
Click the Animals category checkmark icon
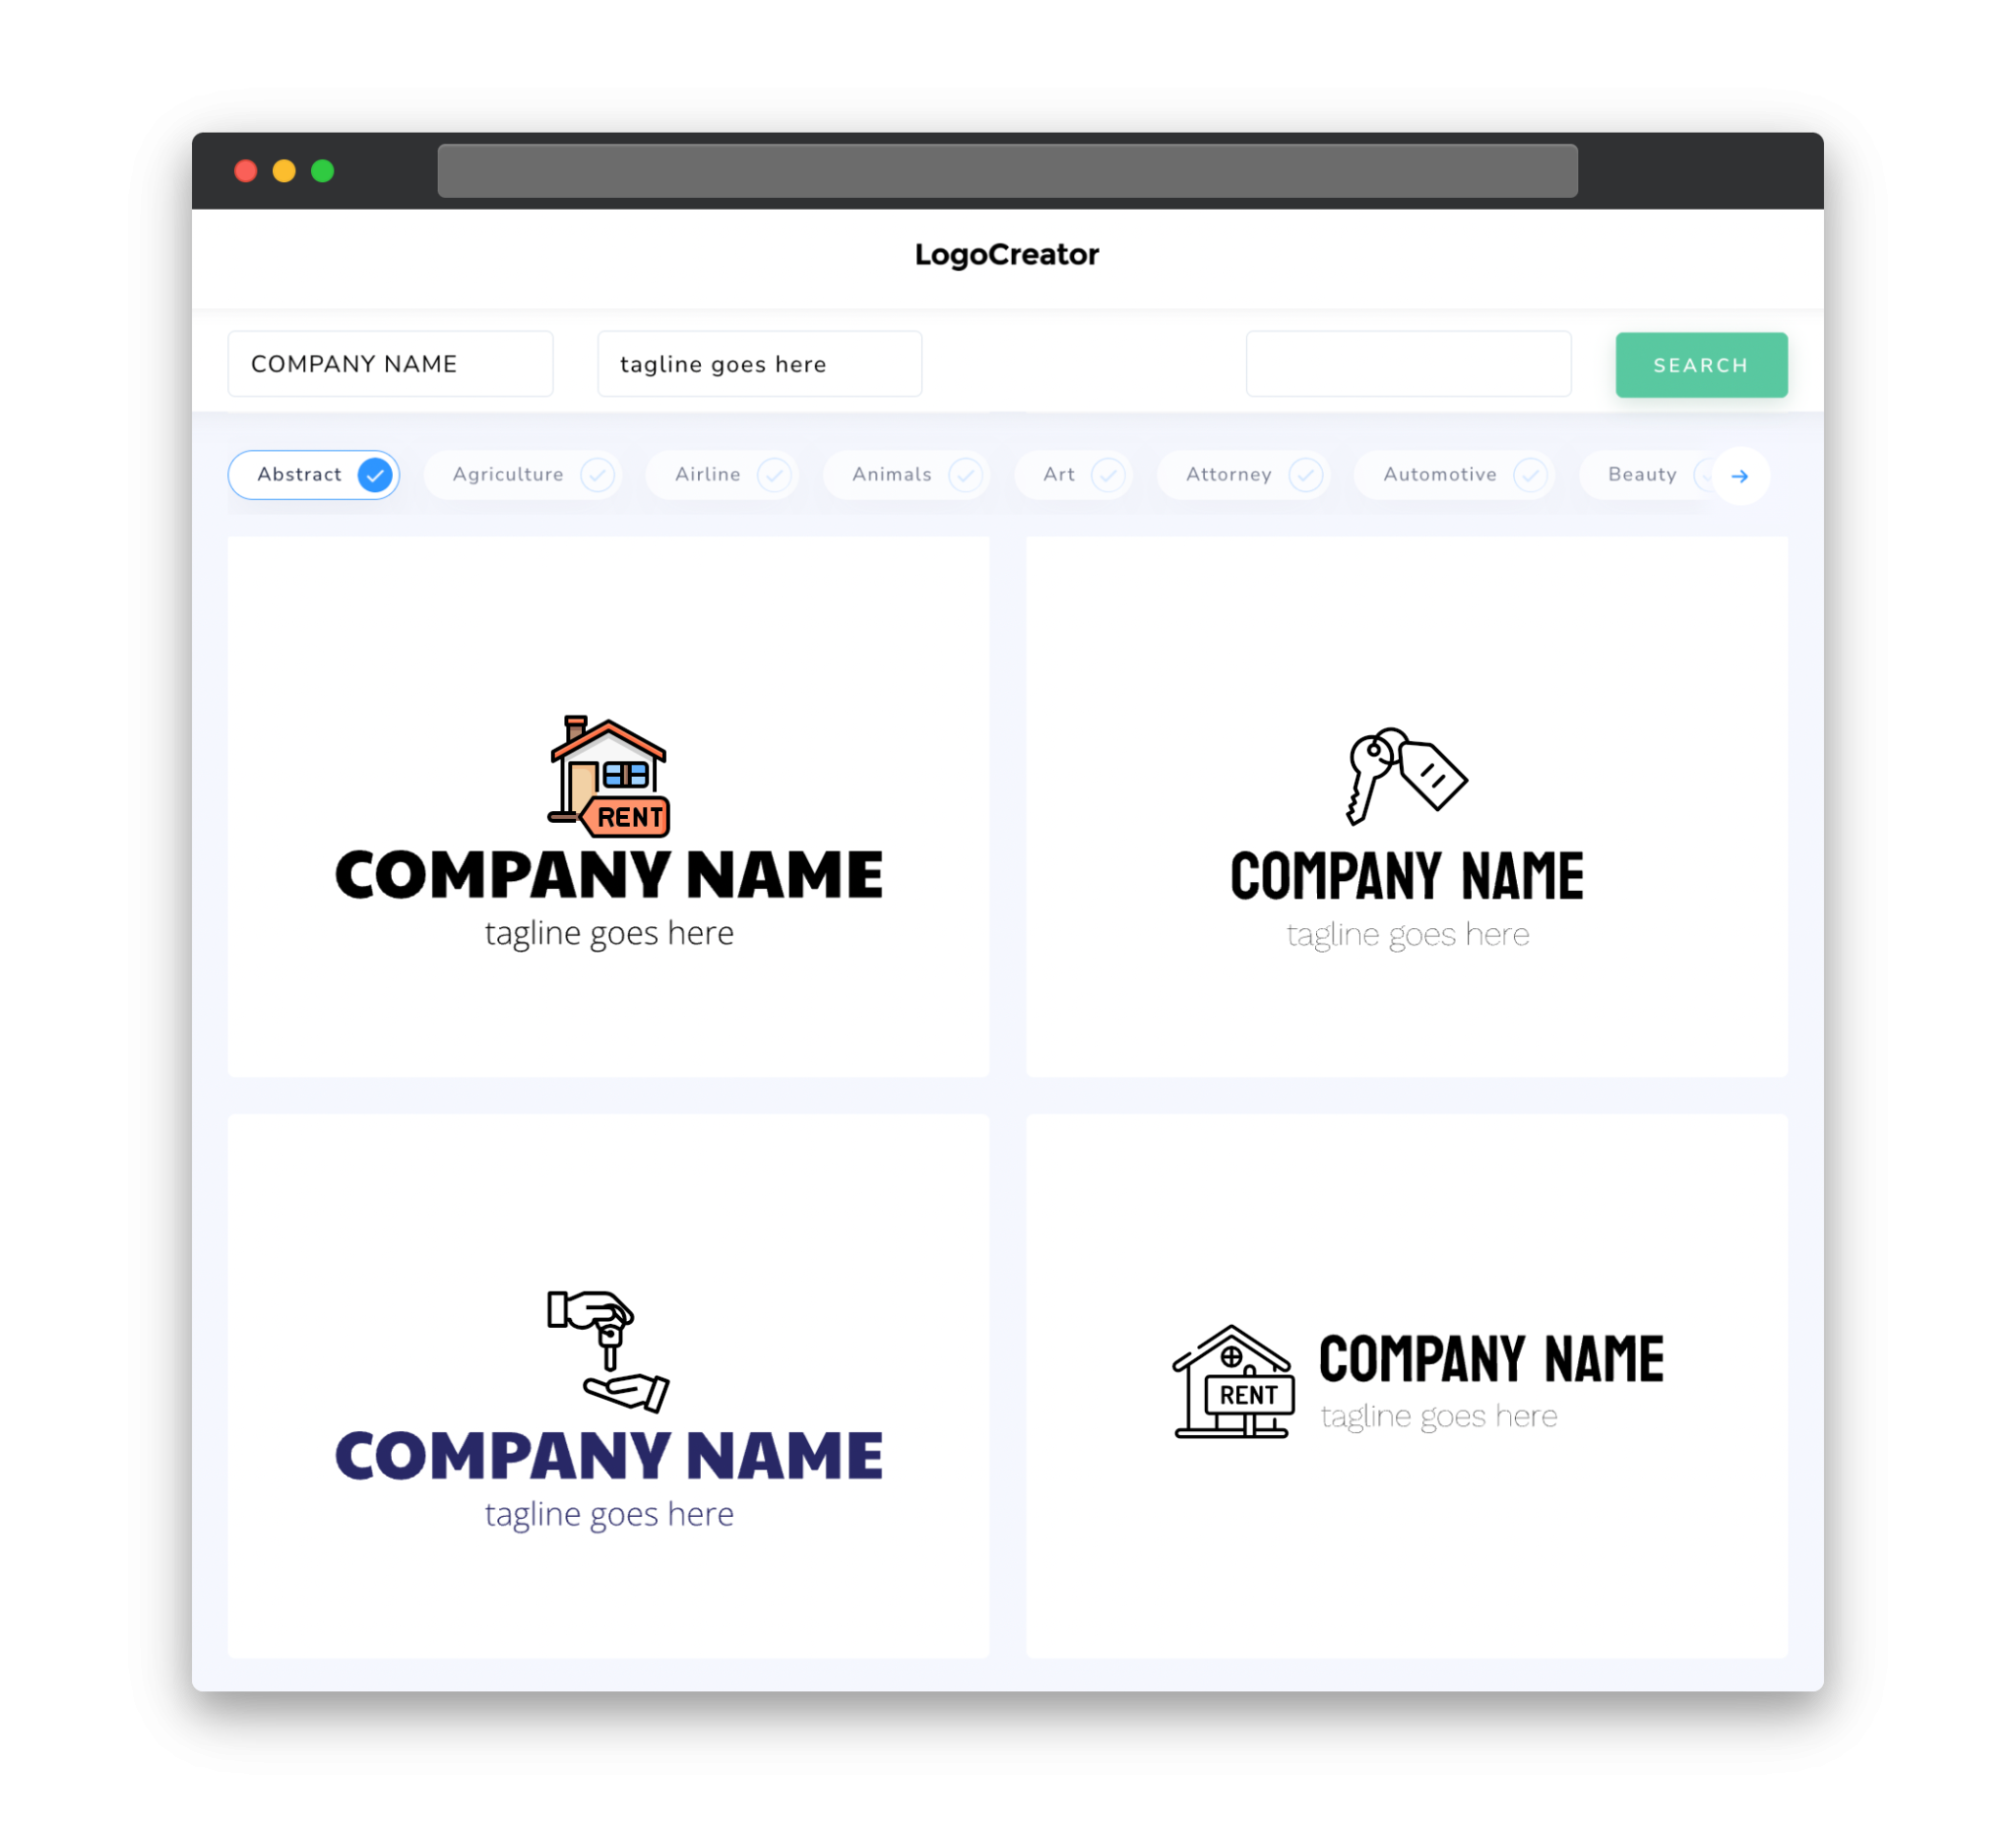[968, 474]
